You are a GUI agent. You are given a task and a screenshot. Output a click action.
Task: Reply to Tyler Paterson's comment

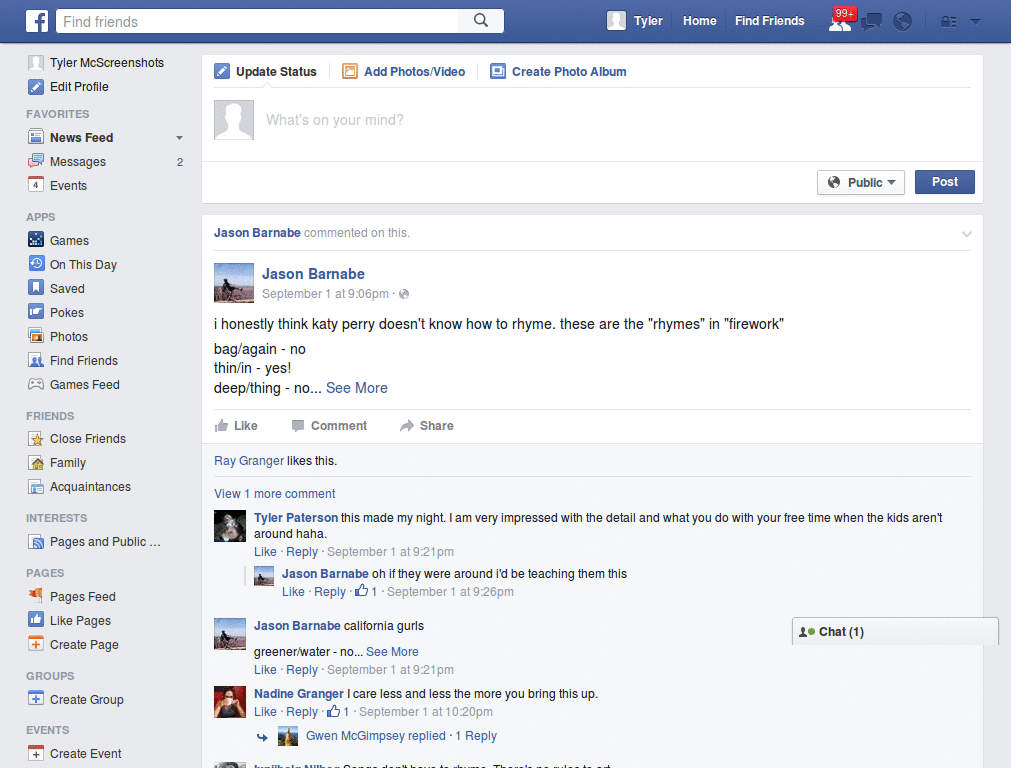click(x=302, y=552)
